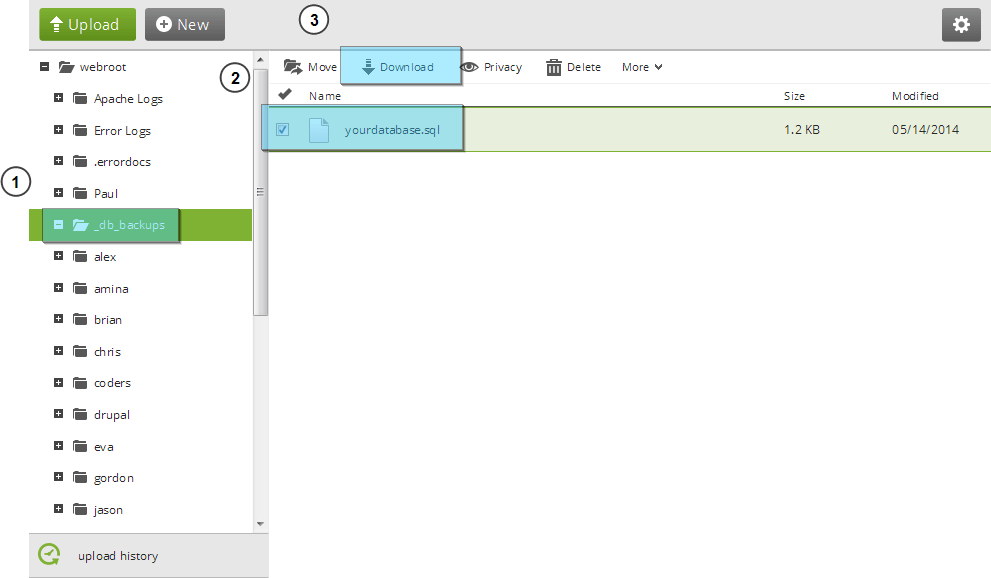991x578 pixels.
Task: Click the alex folder icon
Action: (80, 256)
